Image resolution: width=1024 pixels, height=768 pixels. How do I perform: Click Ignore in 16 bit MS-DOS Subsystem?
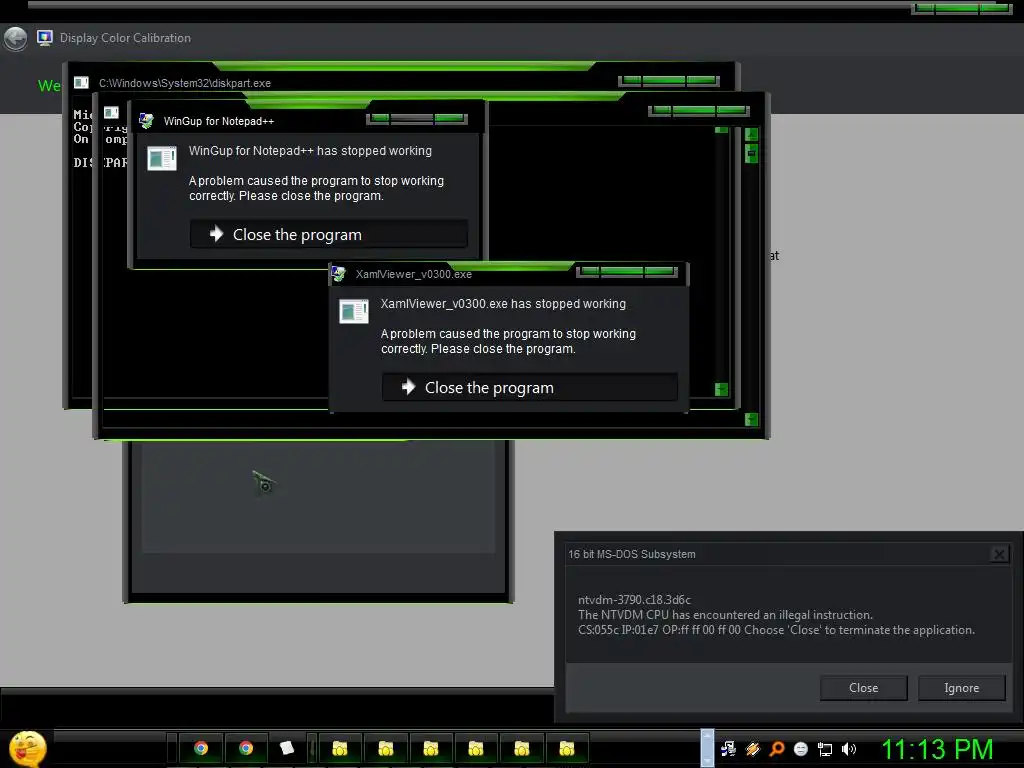pyautogui.click(x=961, y=688)
